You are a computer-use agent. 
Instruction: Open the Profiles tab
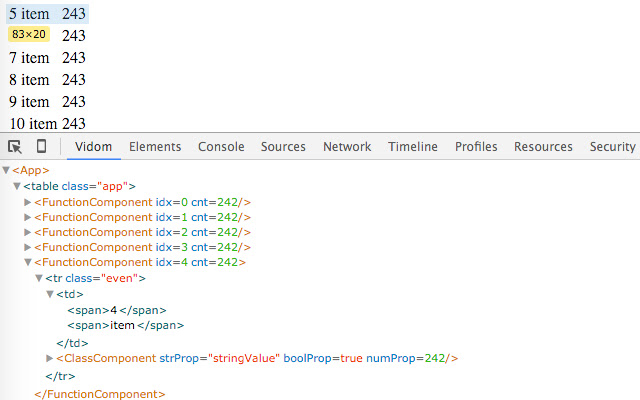[476, 147]
